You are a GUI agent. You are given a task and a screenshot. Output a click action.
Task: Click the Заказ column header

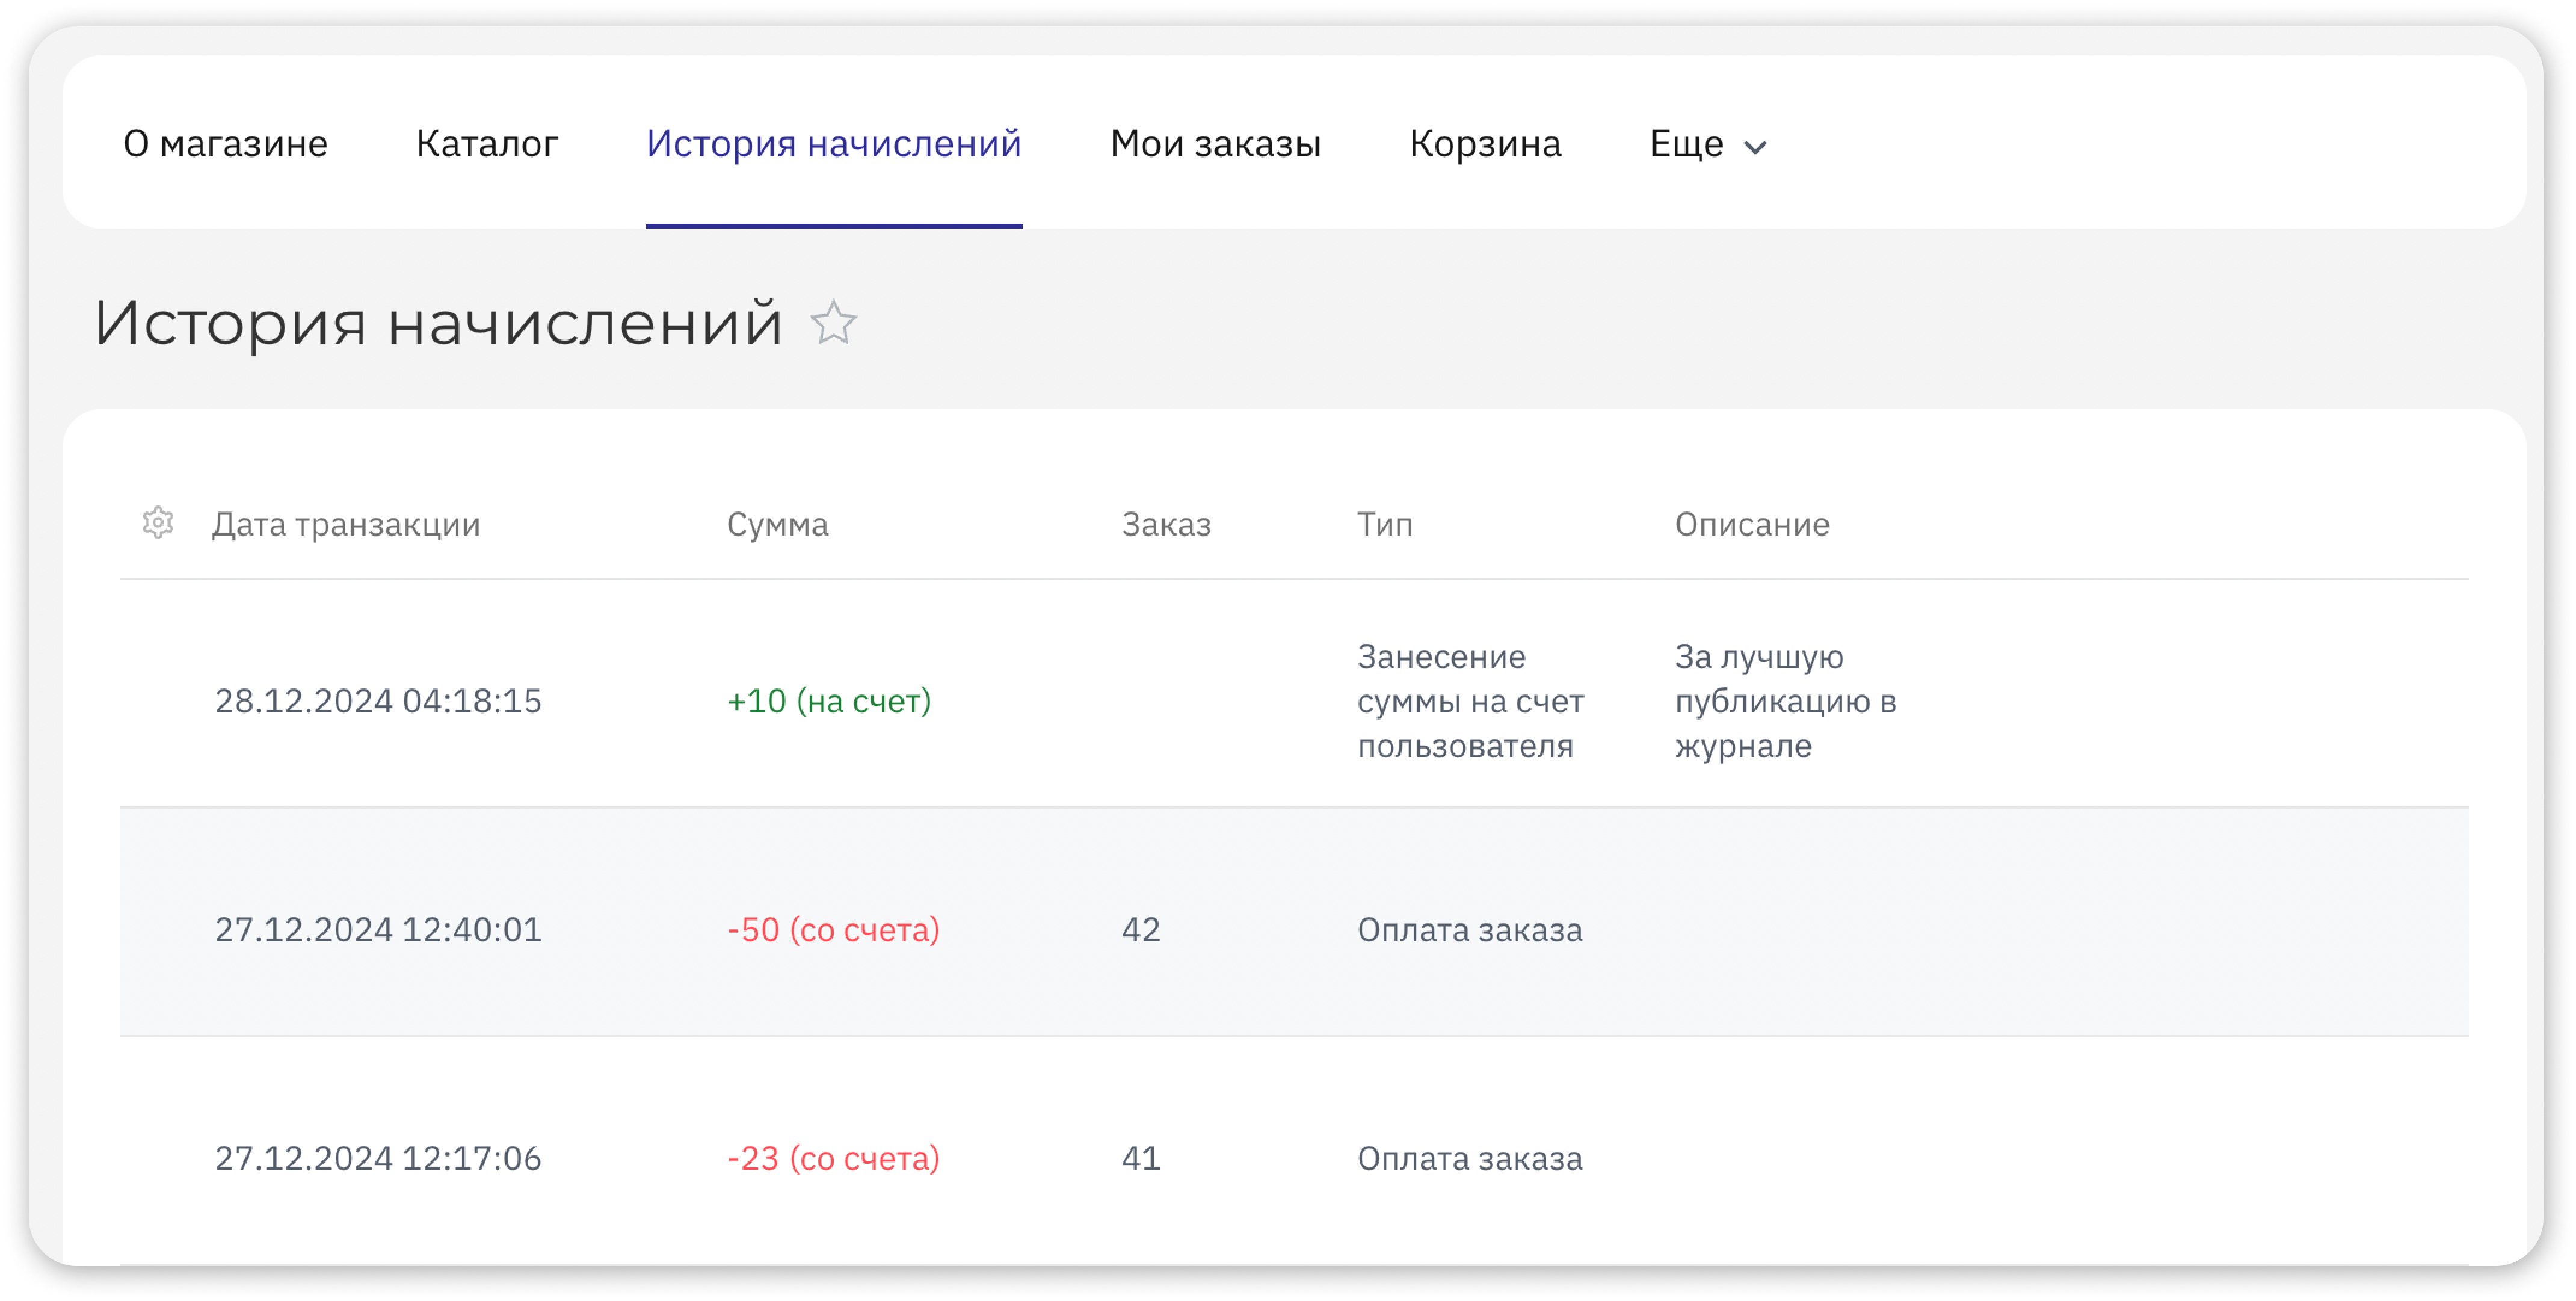(1166, 524)
